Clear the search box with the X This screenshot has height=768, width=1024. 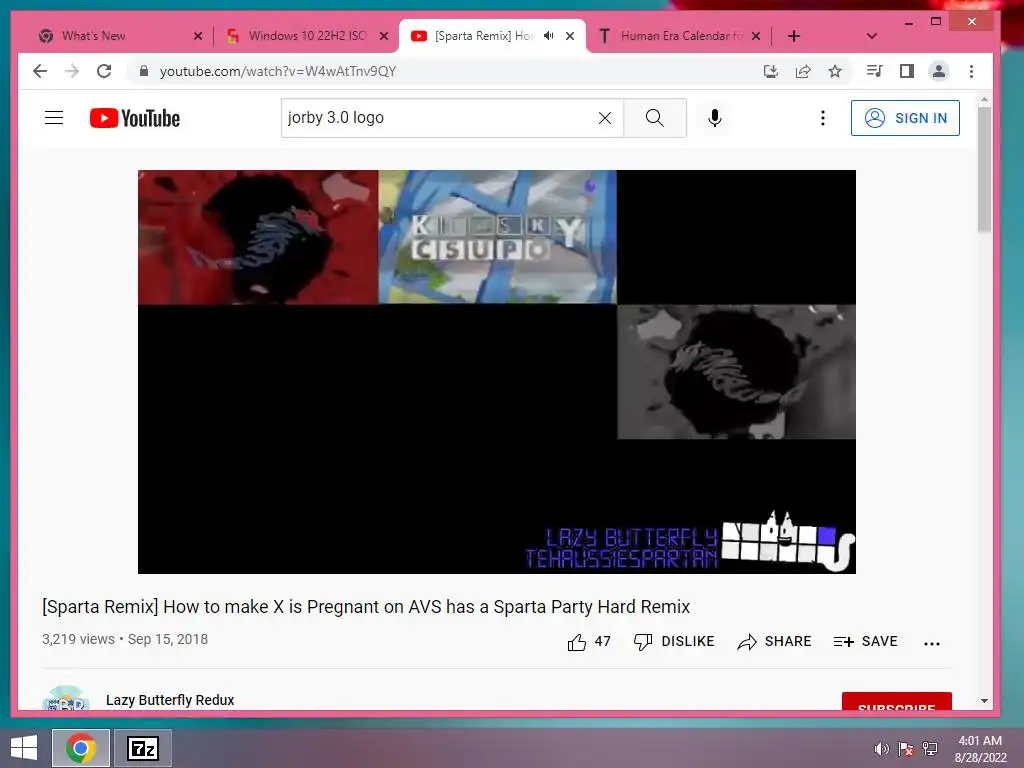605,118
